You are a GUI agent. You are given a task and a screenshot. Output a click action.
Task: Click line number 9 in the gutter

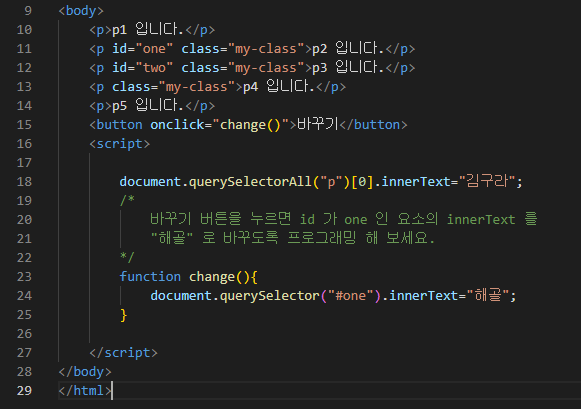[x=28, y=11]
